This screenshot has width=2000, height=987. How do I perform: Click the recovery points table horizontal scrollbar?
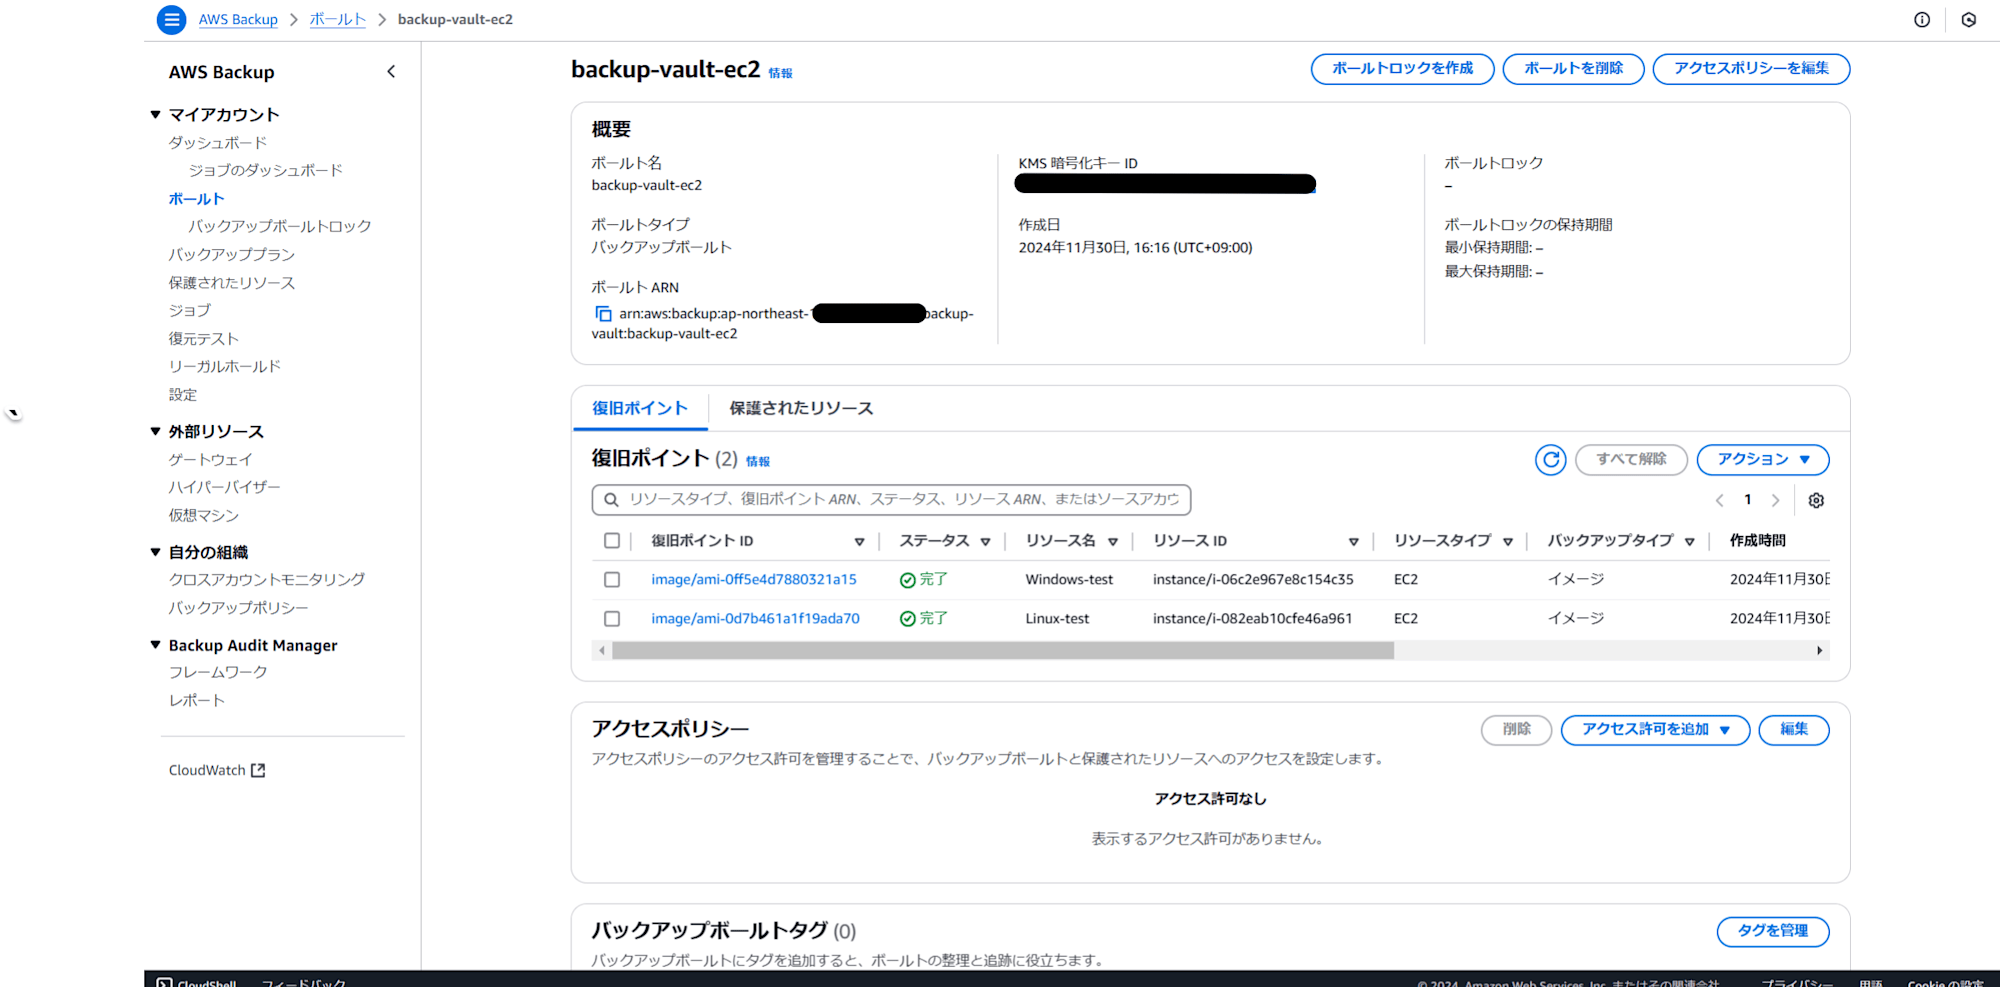(1003, 650)
